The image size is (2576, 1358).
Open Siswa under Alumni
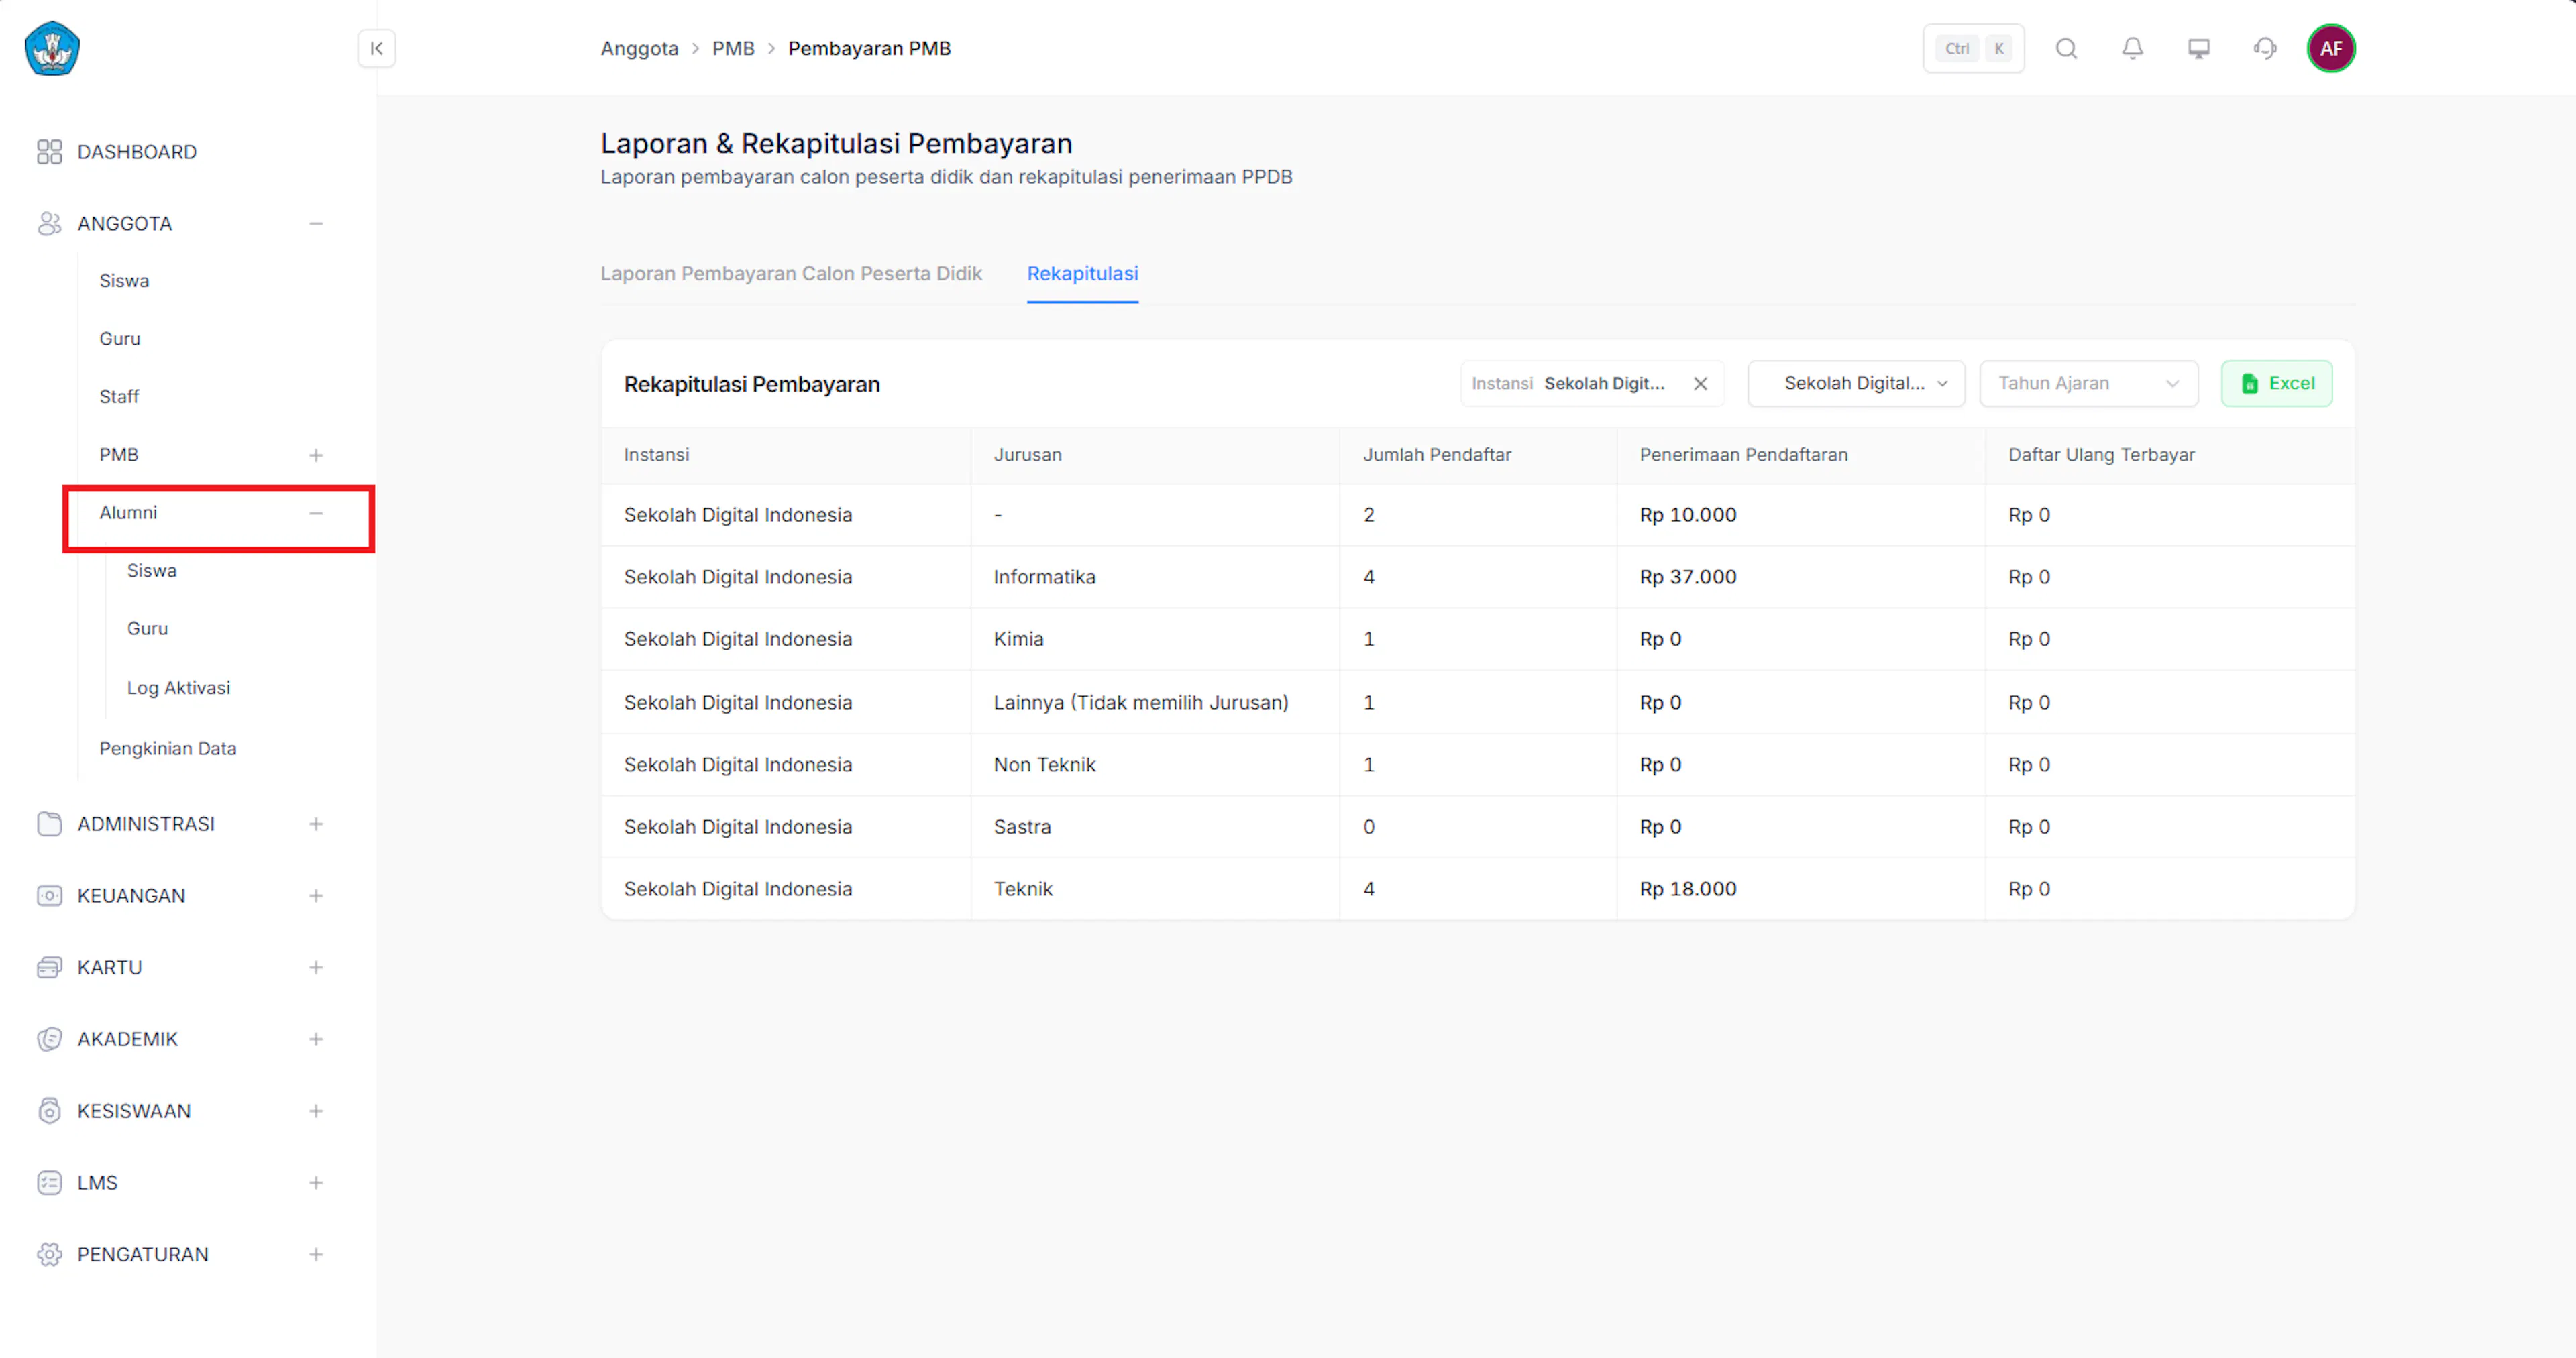pos(152,570)
